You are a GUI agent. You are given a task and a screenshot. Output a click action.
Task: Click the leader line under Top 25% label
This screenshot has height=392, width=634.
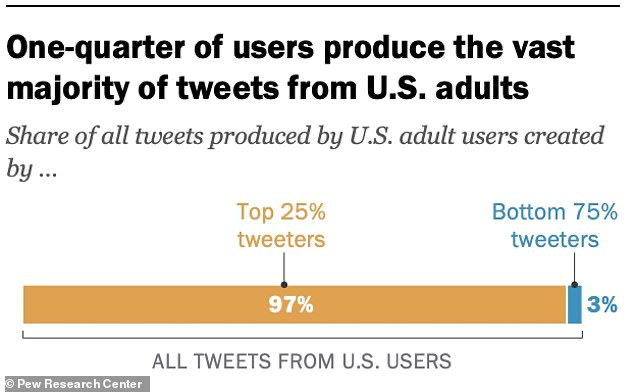tap(284, 268)
